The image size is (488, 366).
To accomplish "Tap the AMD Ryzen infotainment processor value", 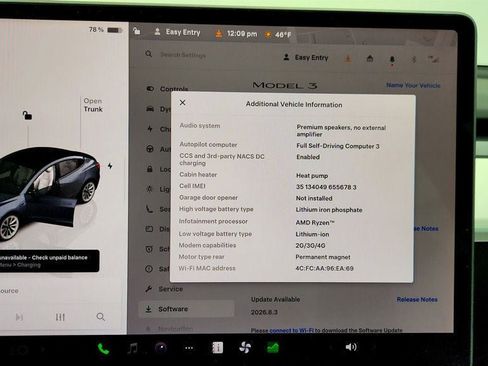I will [x=315, y=222].
